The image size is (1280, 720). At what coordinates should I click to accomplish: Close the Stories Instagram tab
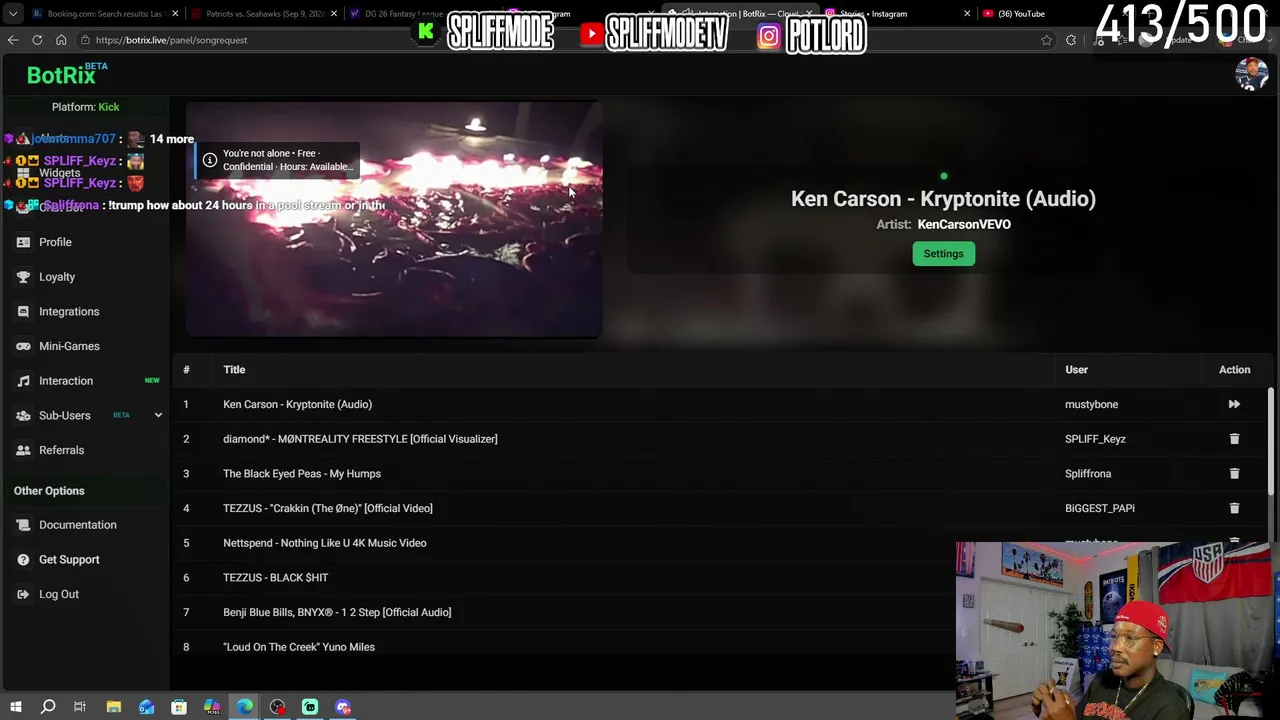[967, 14]
